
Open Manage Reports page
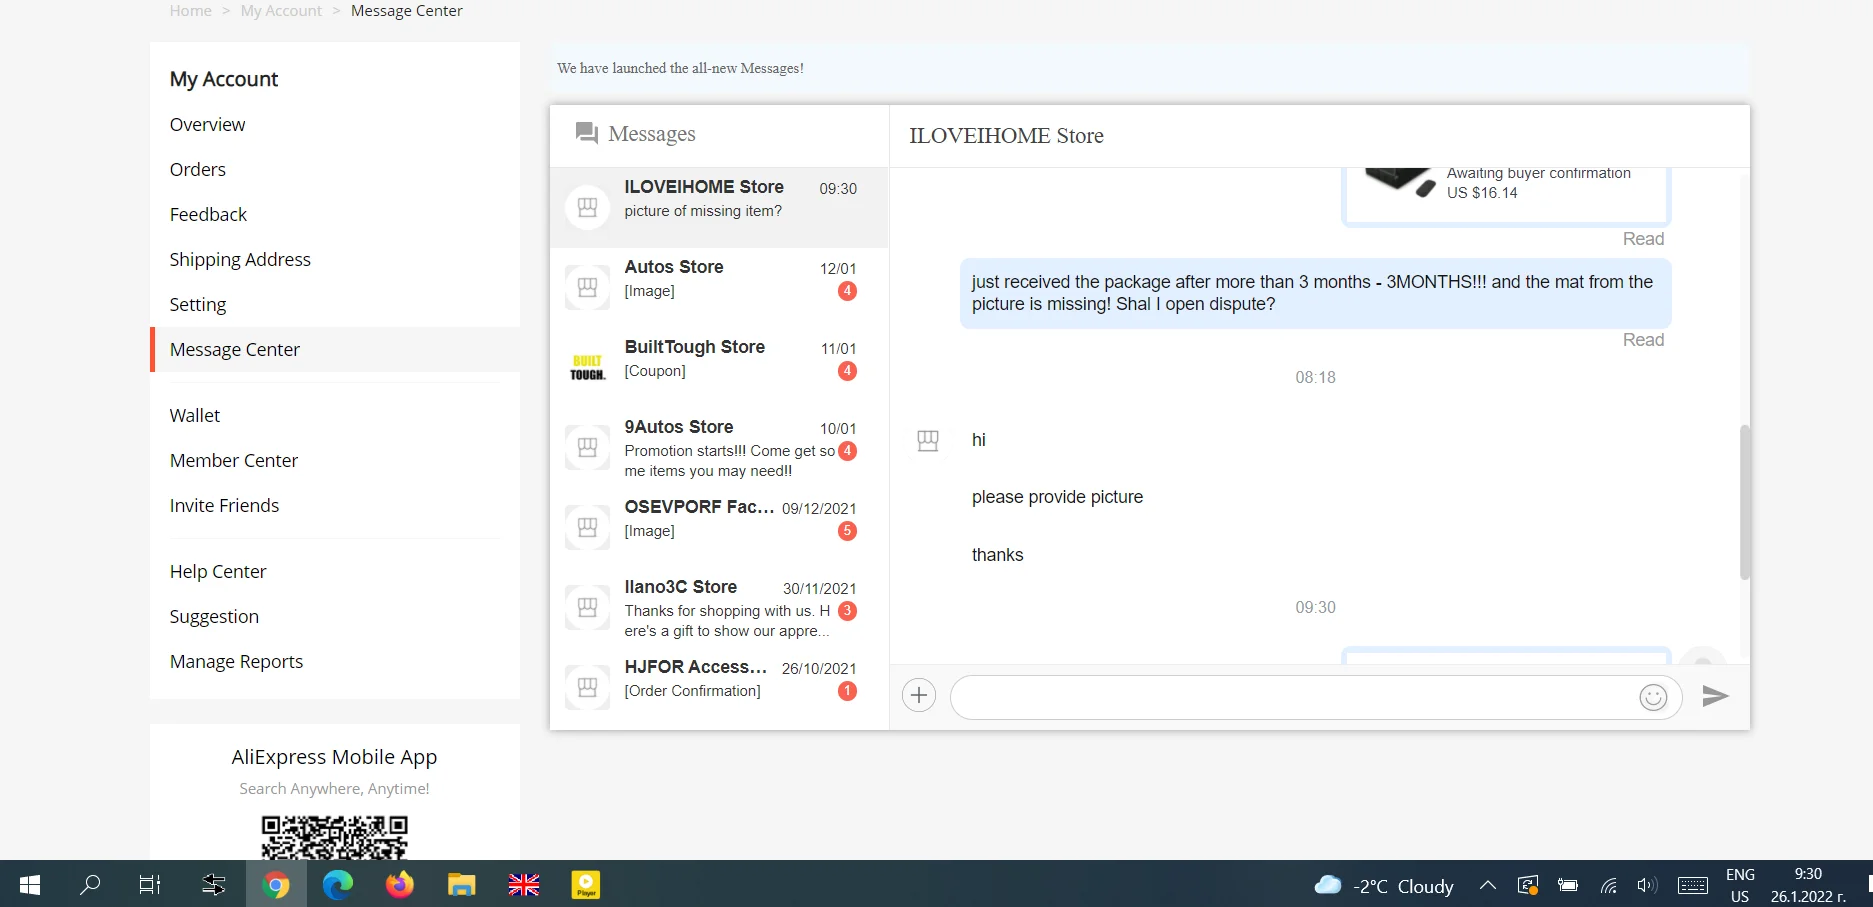(x=236, y=661)
